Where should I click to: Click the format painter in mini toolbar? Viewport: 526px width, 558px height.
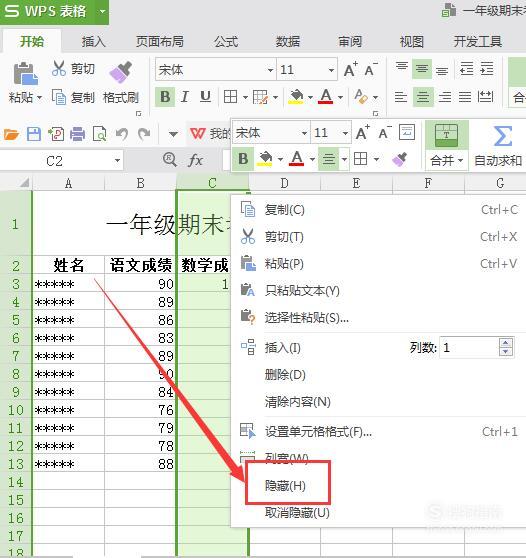pos(399,159)
